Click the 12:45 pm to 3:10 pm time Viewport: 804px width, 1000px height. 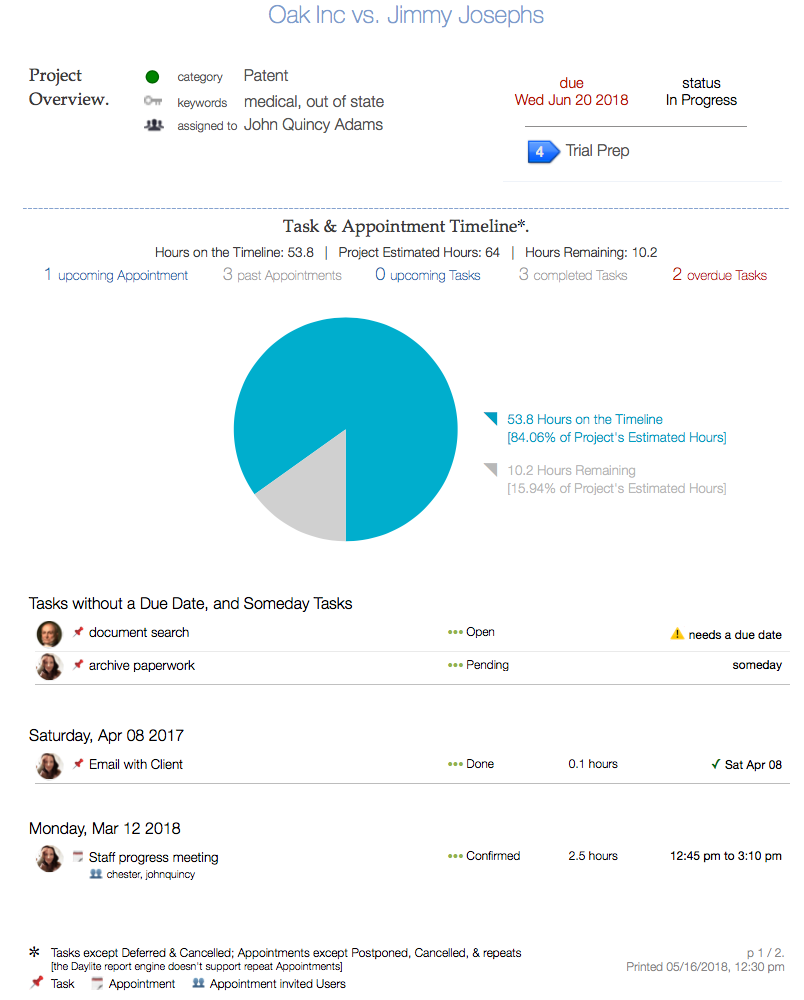point(726,856)
